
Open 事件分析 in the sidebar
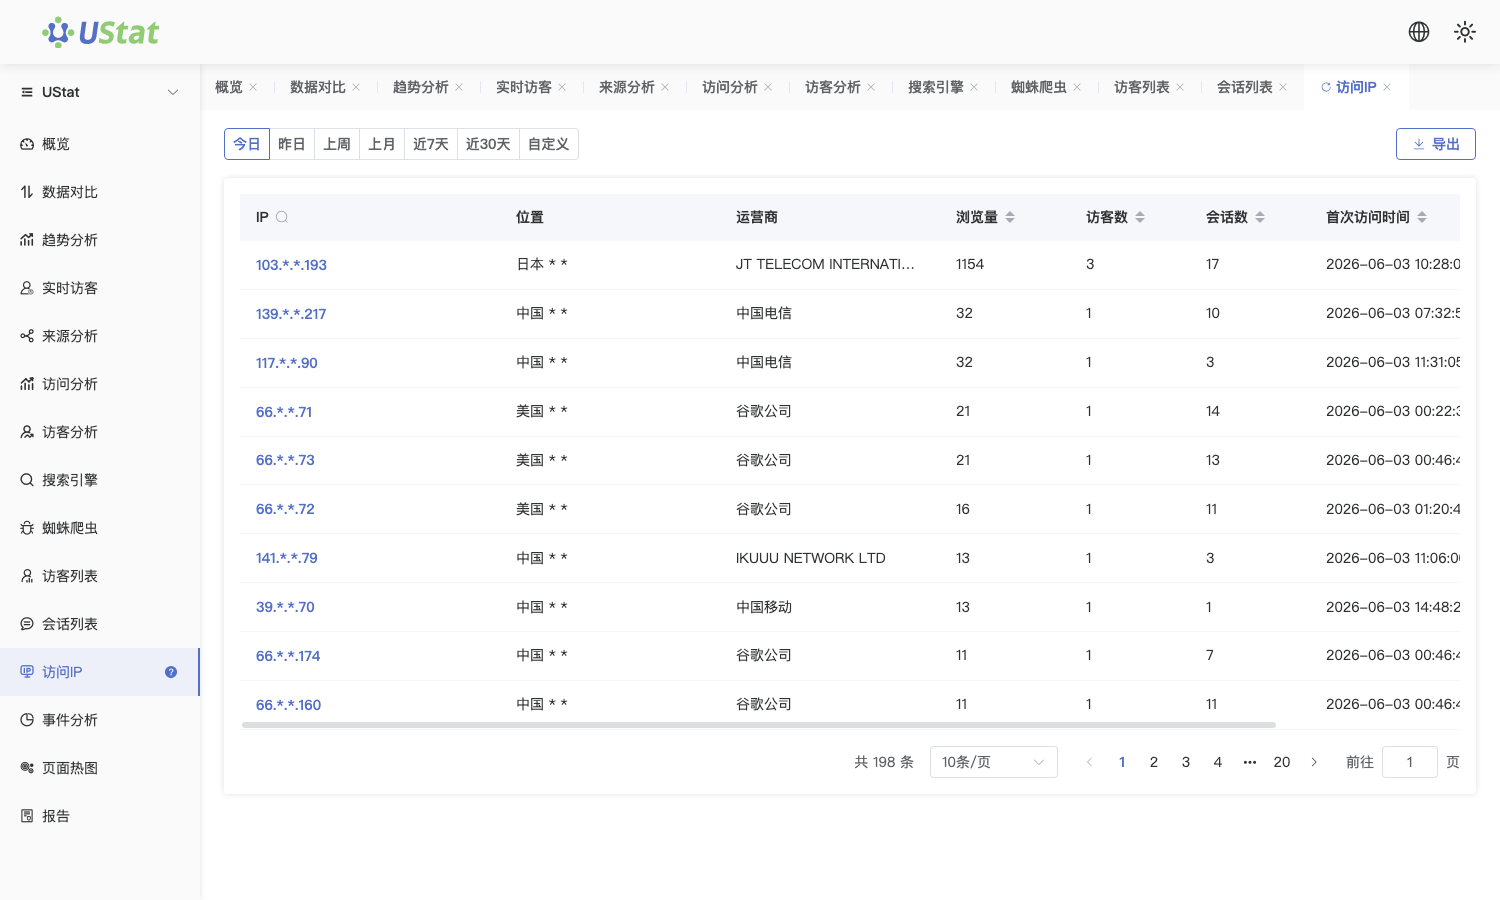pyautogui.click(x=100, y=720)
